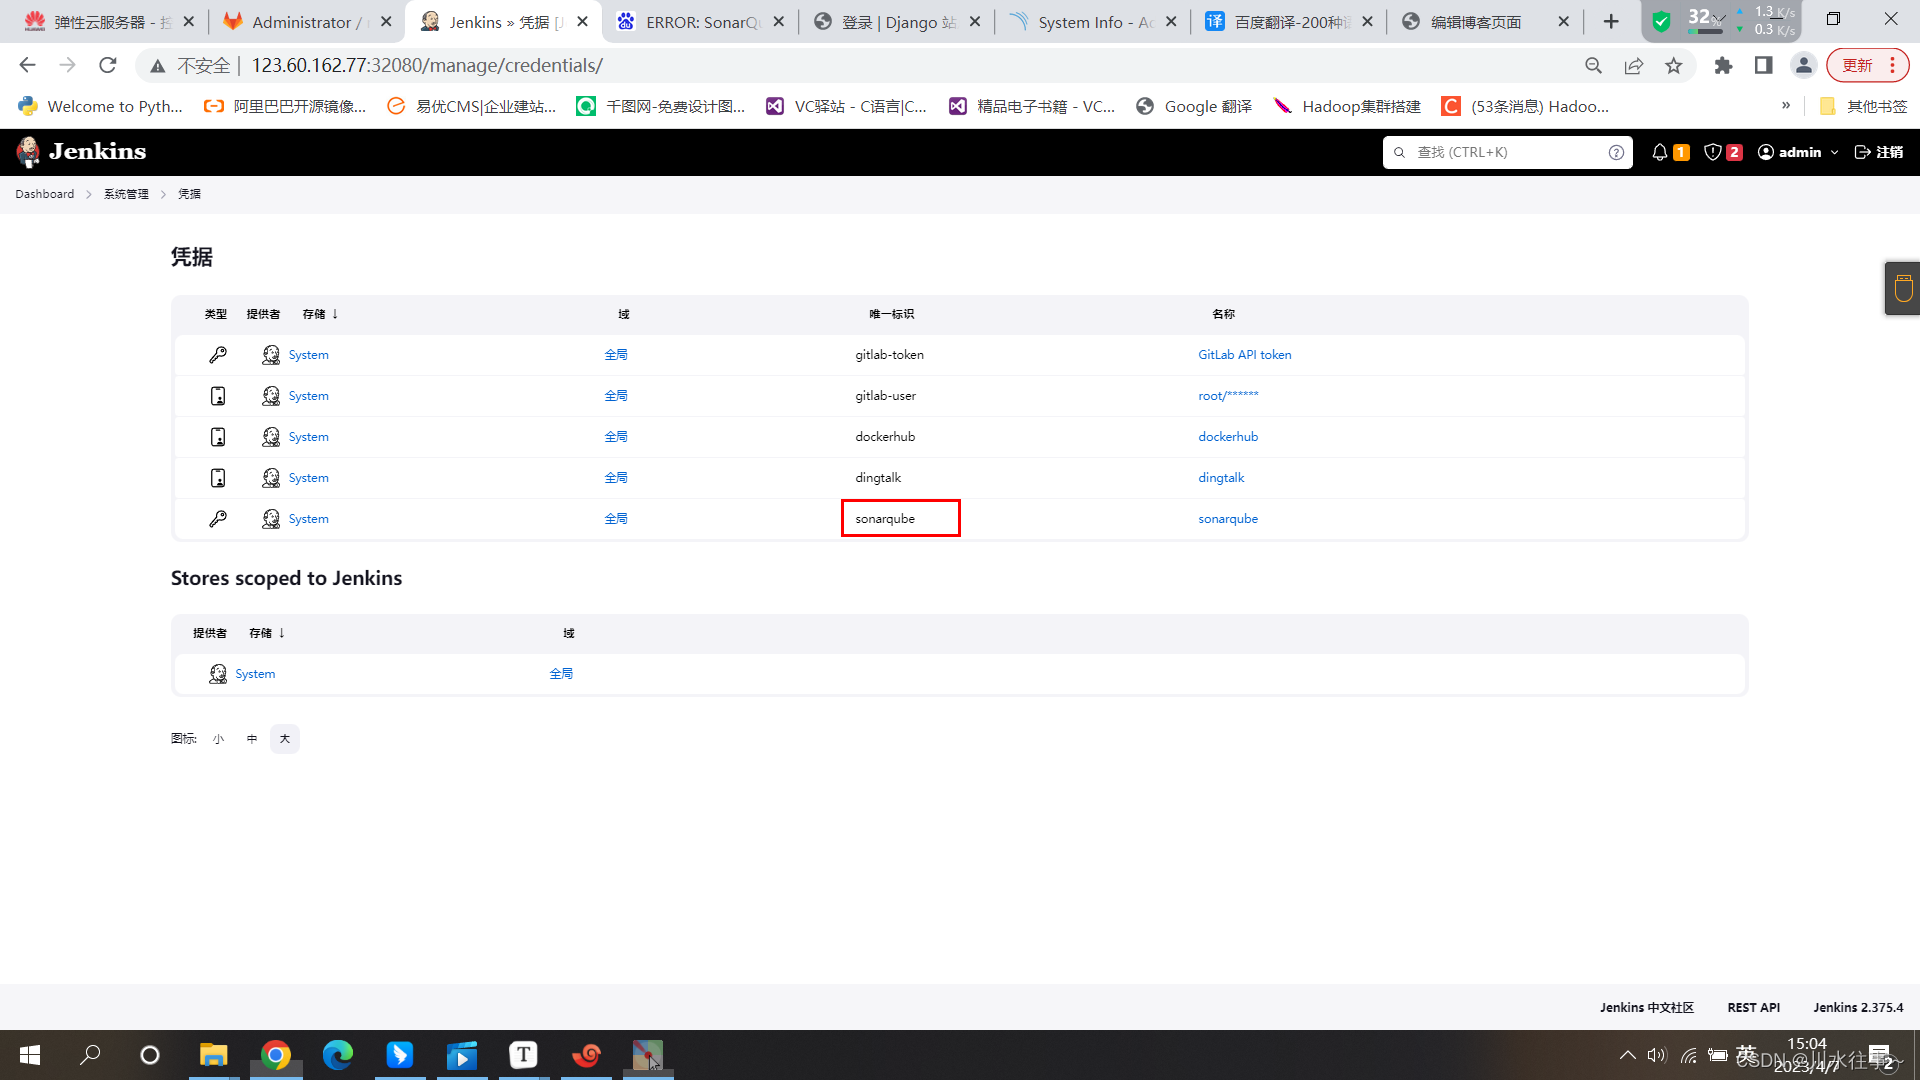Viewport: 1920px width, 1080px height.
Task: Click the key icon in the gitlab-token row
Action: coord(217,355)
